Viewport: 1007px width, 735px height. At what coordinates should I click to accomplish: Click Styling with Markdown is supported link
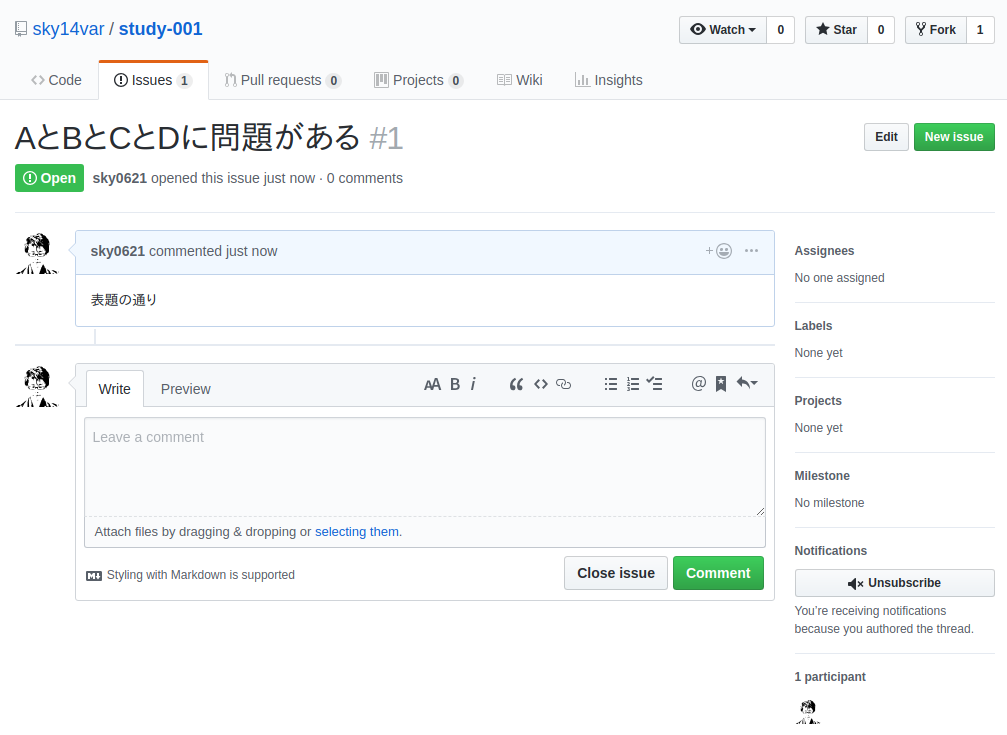click(200, 575)
